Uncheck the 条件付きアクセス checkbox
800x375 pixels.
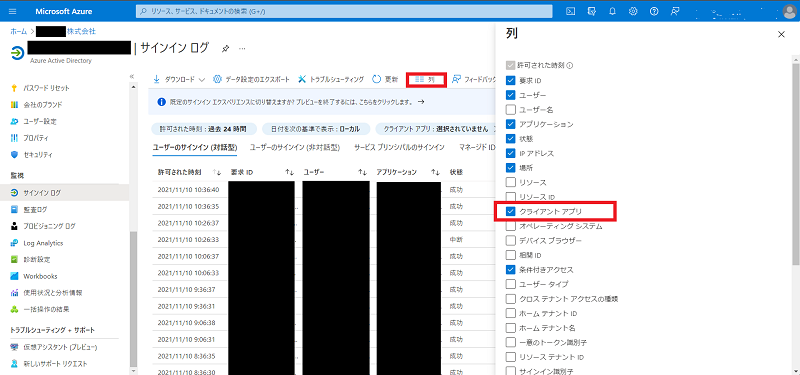(x=511, y=269)
